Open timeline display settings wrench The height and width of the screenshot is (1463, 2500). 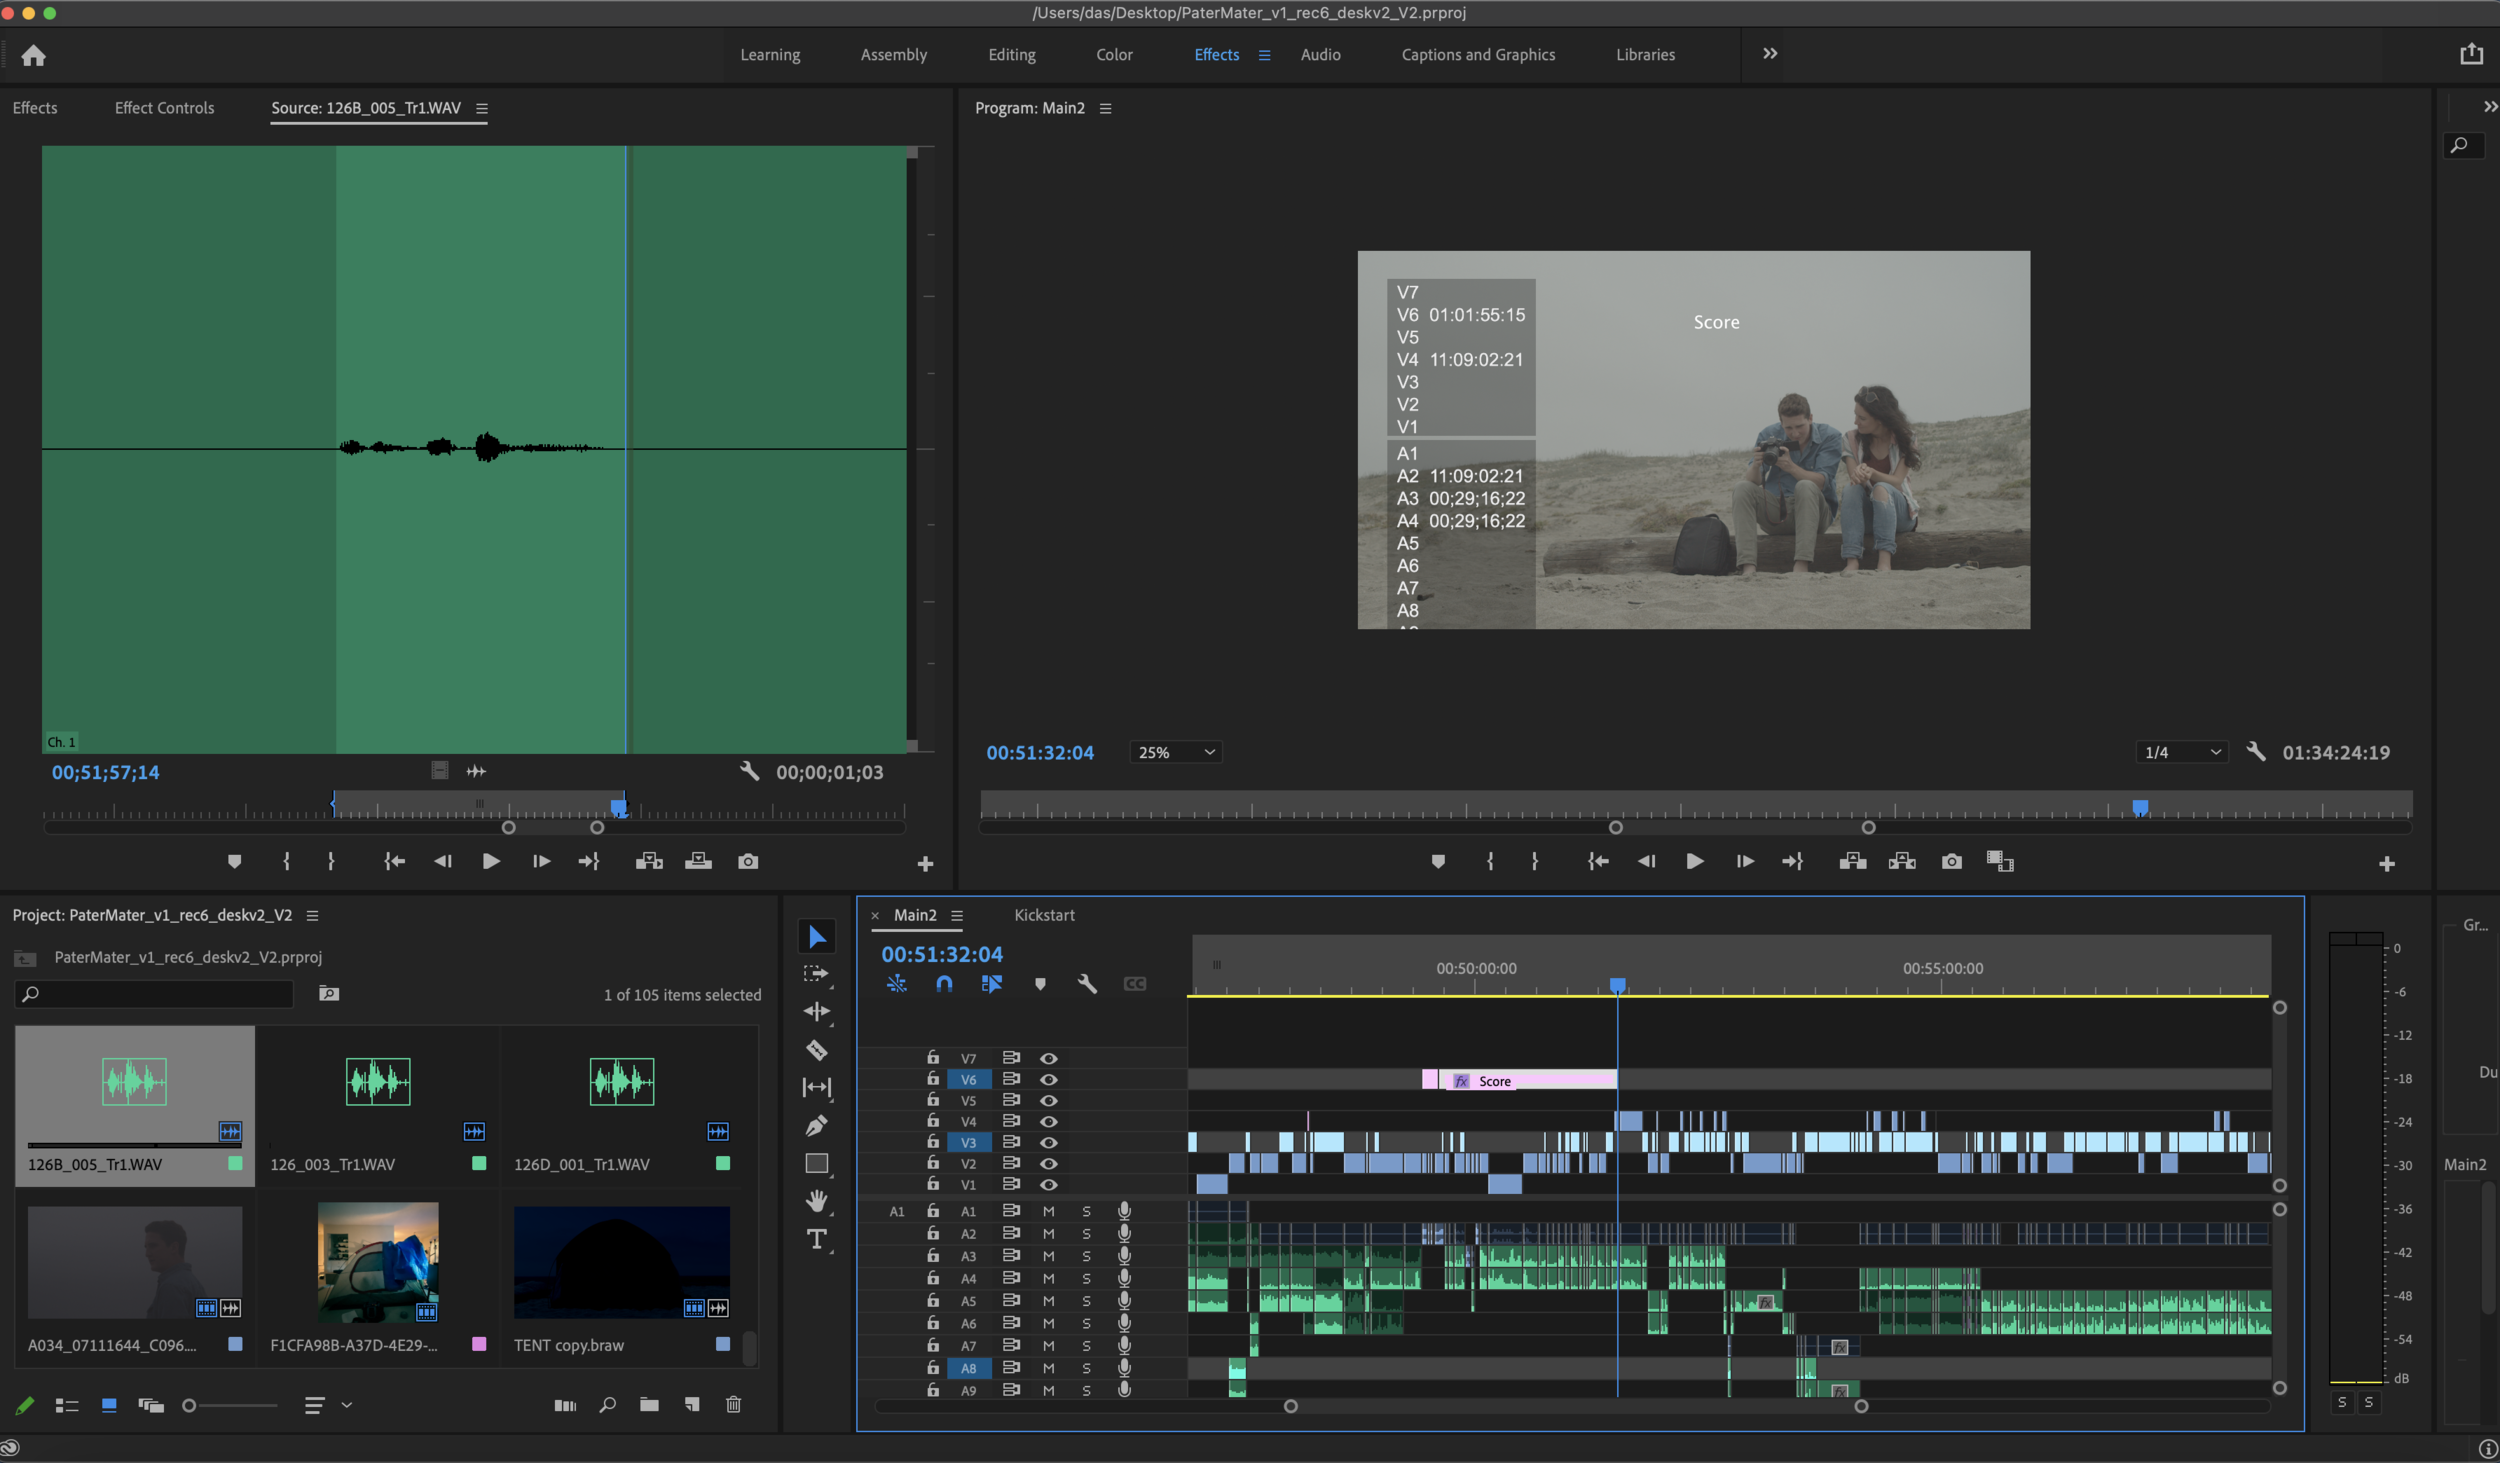1087,984
